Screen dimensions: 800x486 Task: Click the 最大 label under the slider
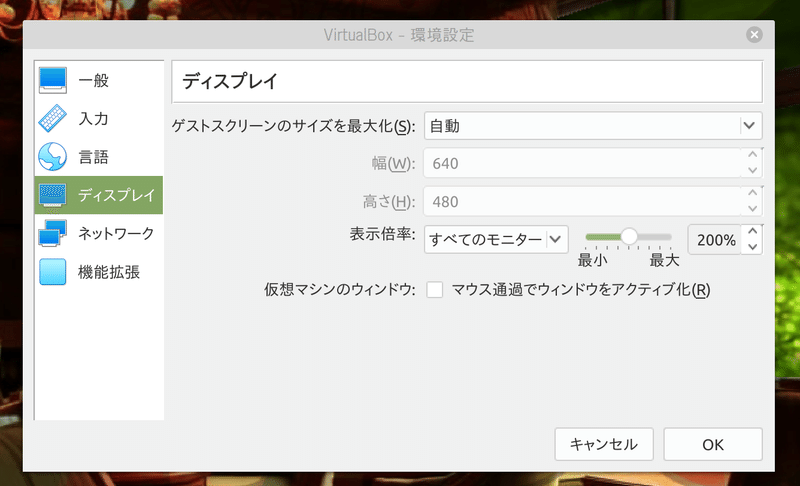[x=664, y=260]
